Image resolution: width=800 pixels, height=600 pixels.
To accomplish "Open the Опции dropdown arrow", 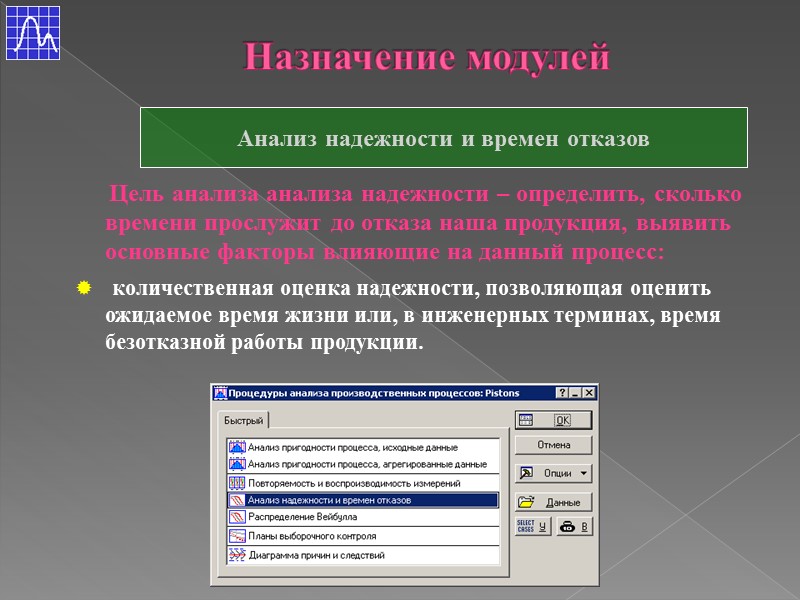I will (x=584, y=474).
